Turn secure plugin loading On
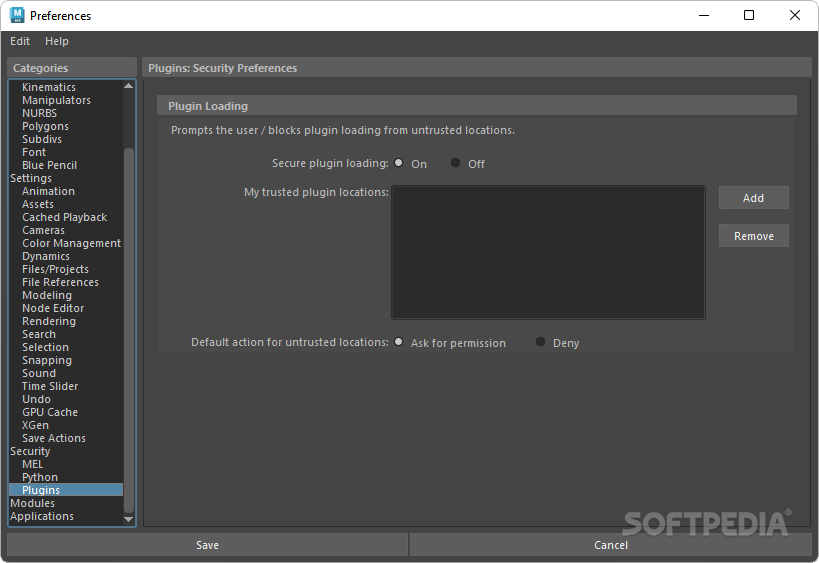819x563 pixels. point(399,163)
